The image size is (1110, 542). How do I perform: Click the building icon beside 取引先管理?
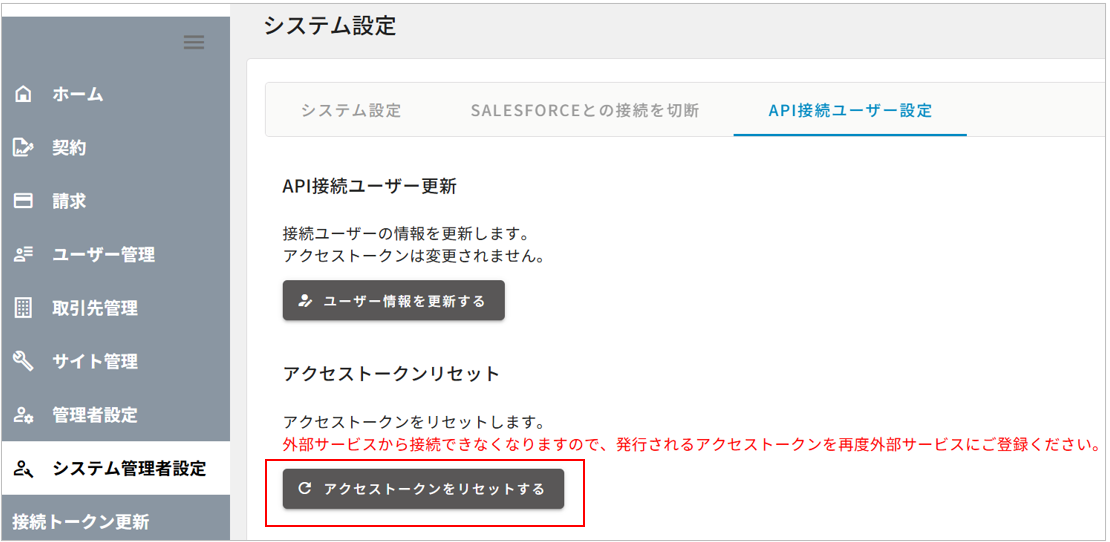(24, 308)
